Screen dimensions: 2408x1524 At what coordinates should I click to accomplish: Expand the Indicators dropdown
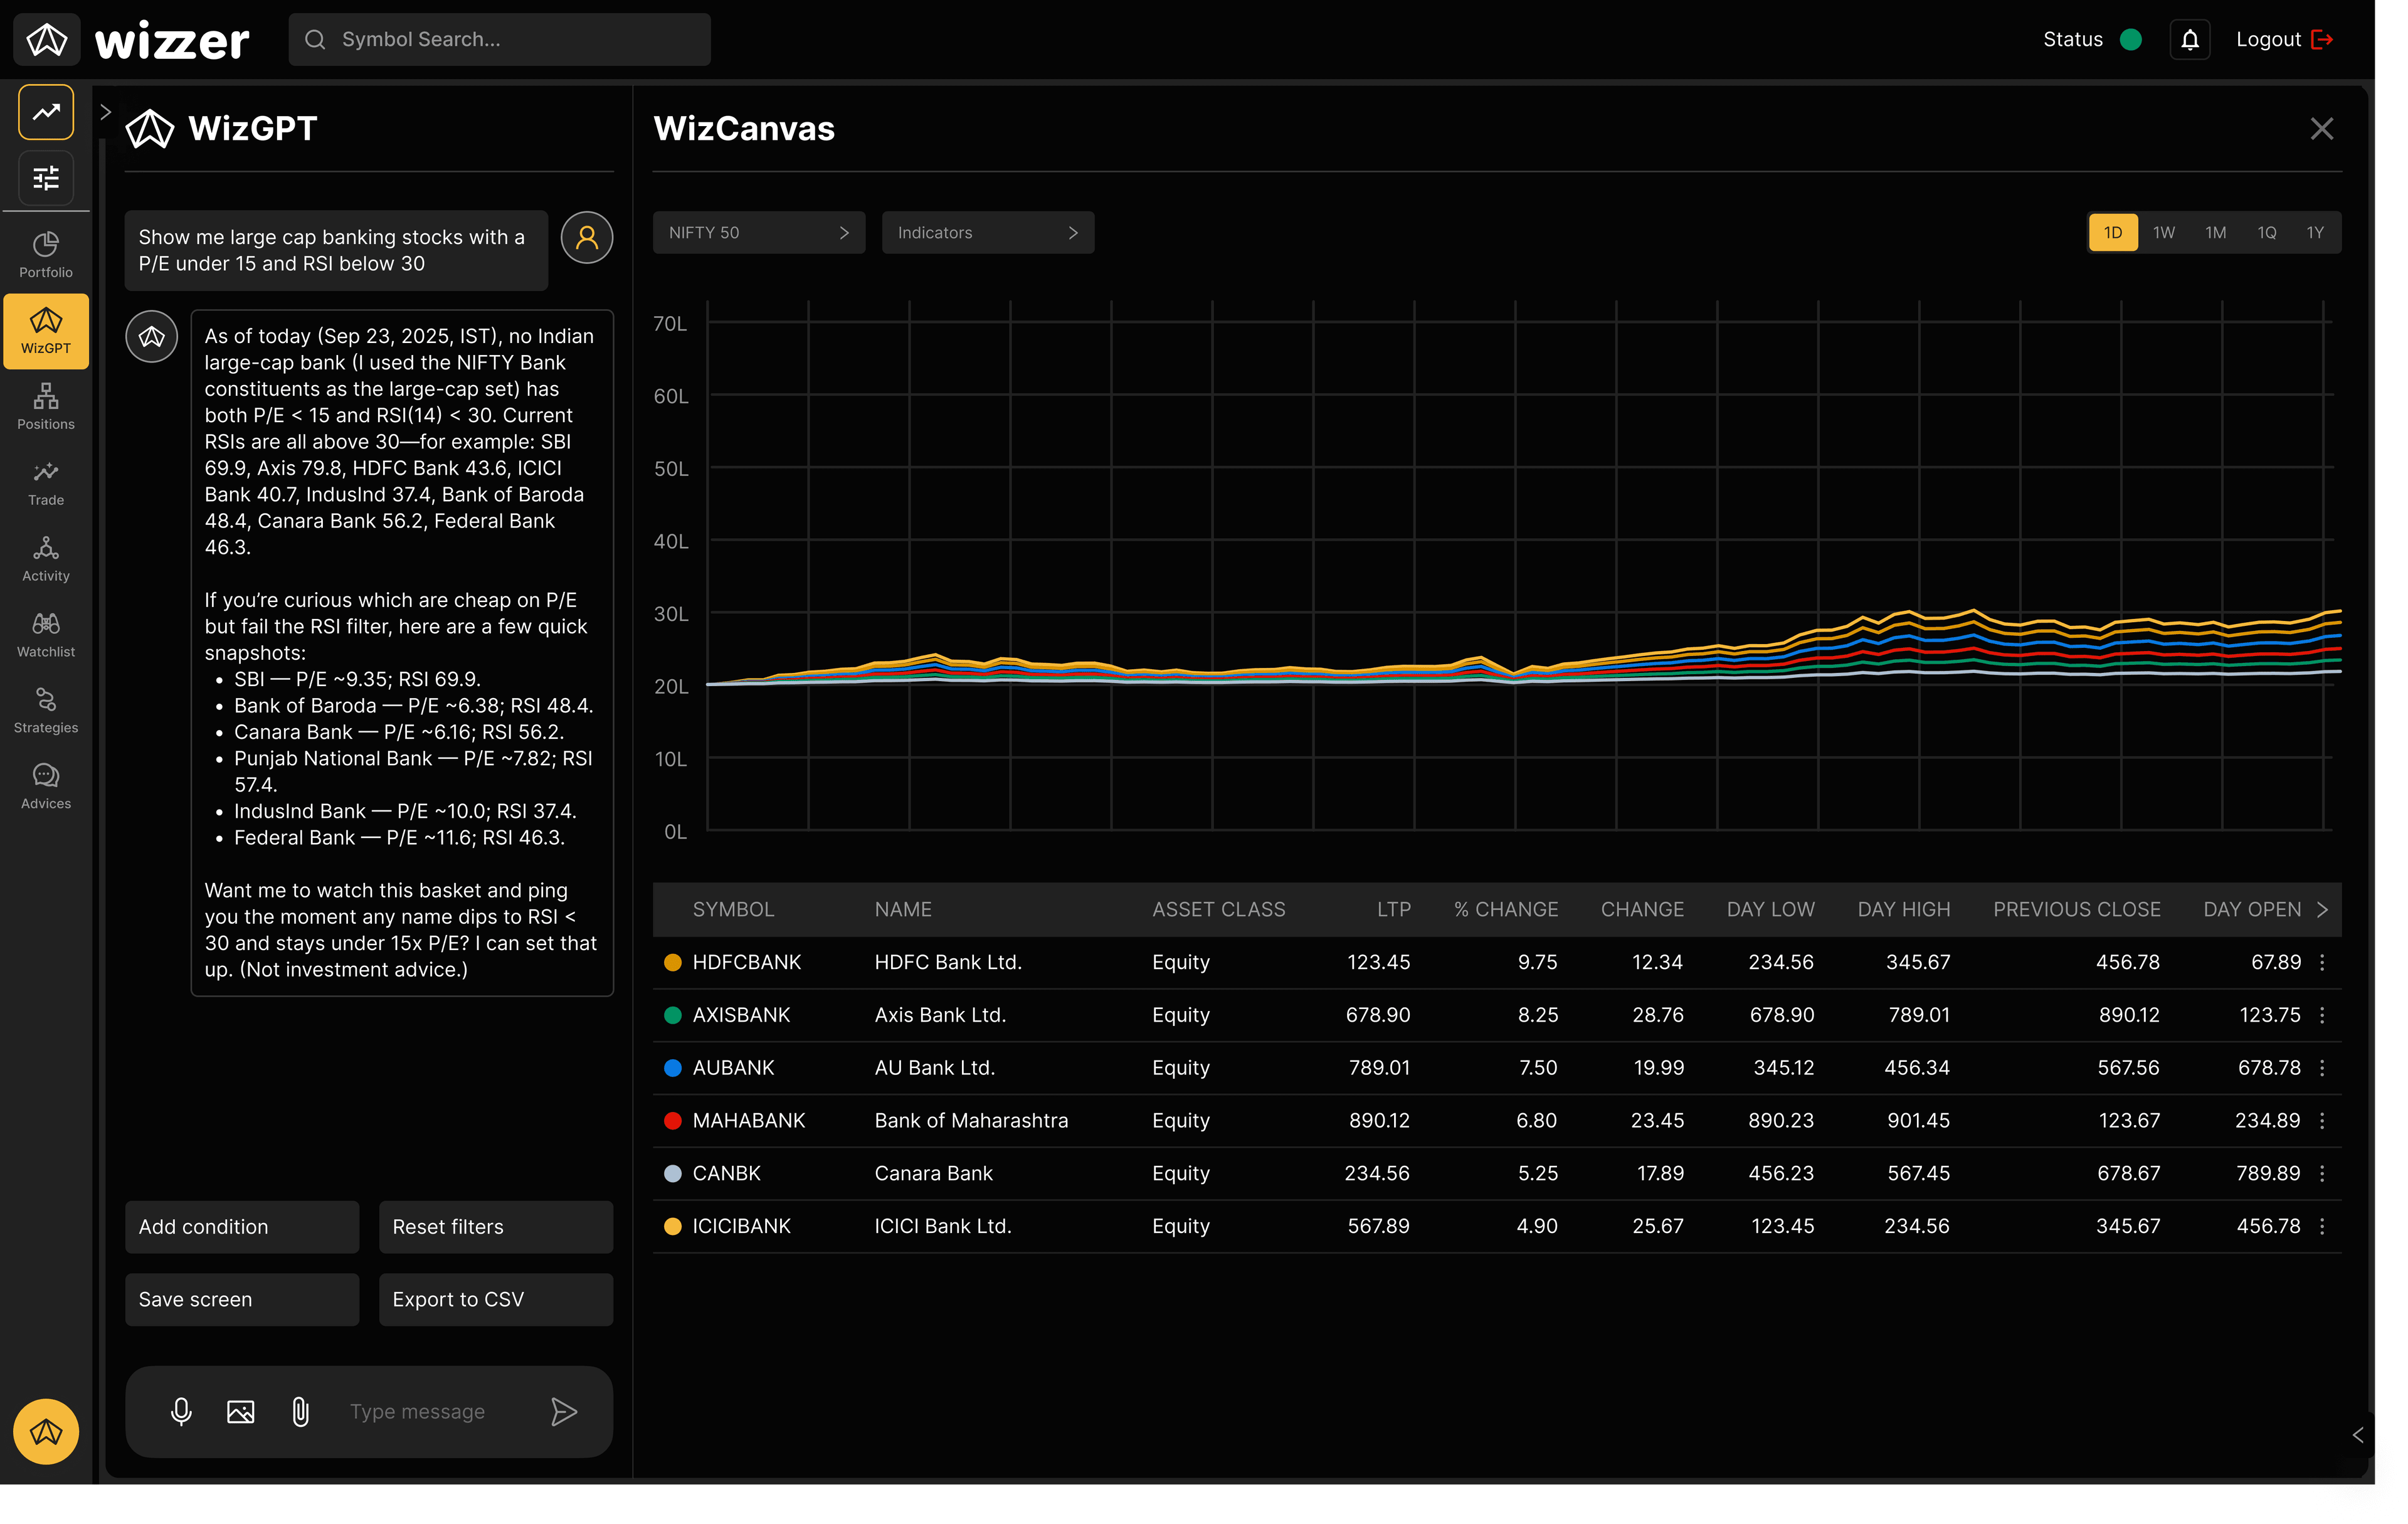coord(987,231)
